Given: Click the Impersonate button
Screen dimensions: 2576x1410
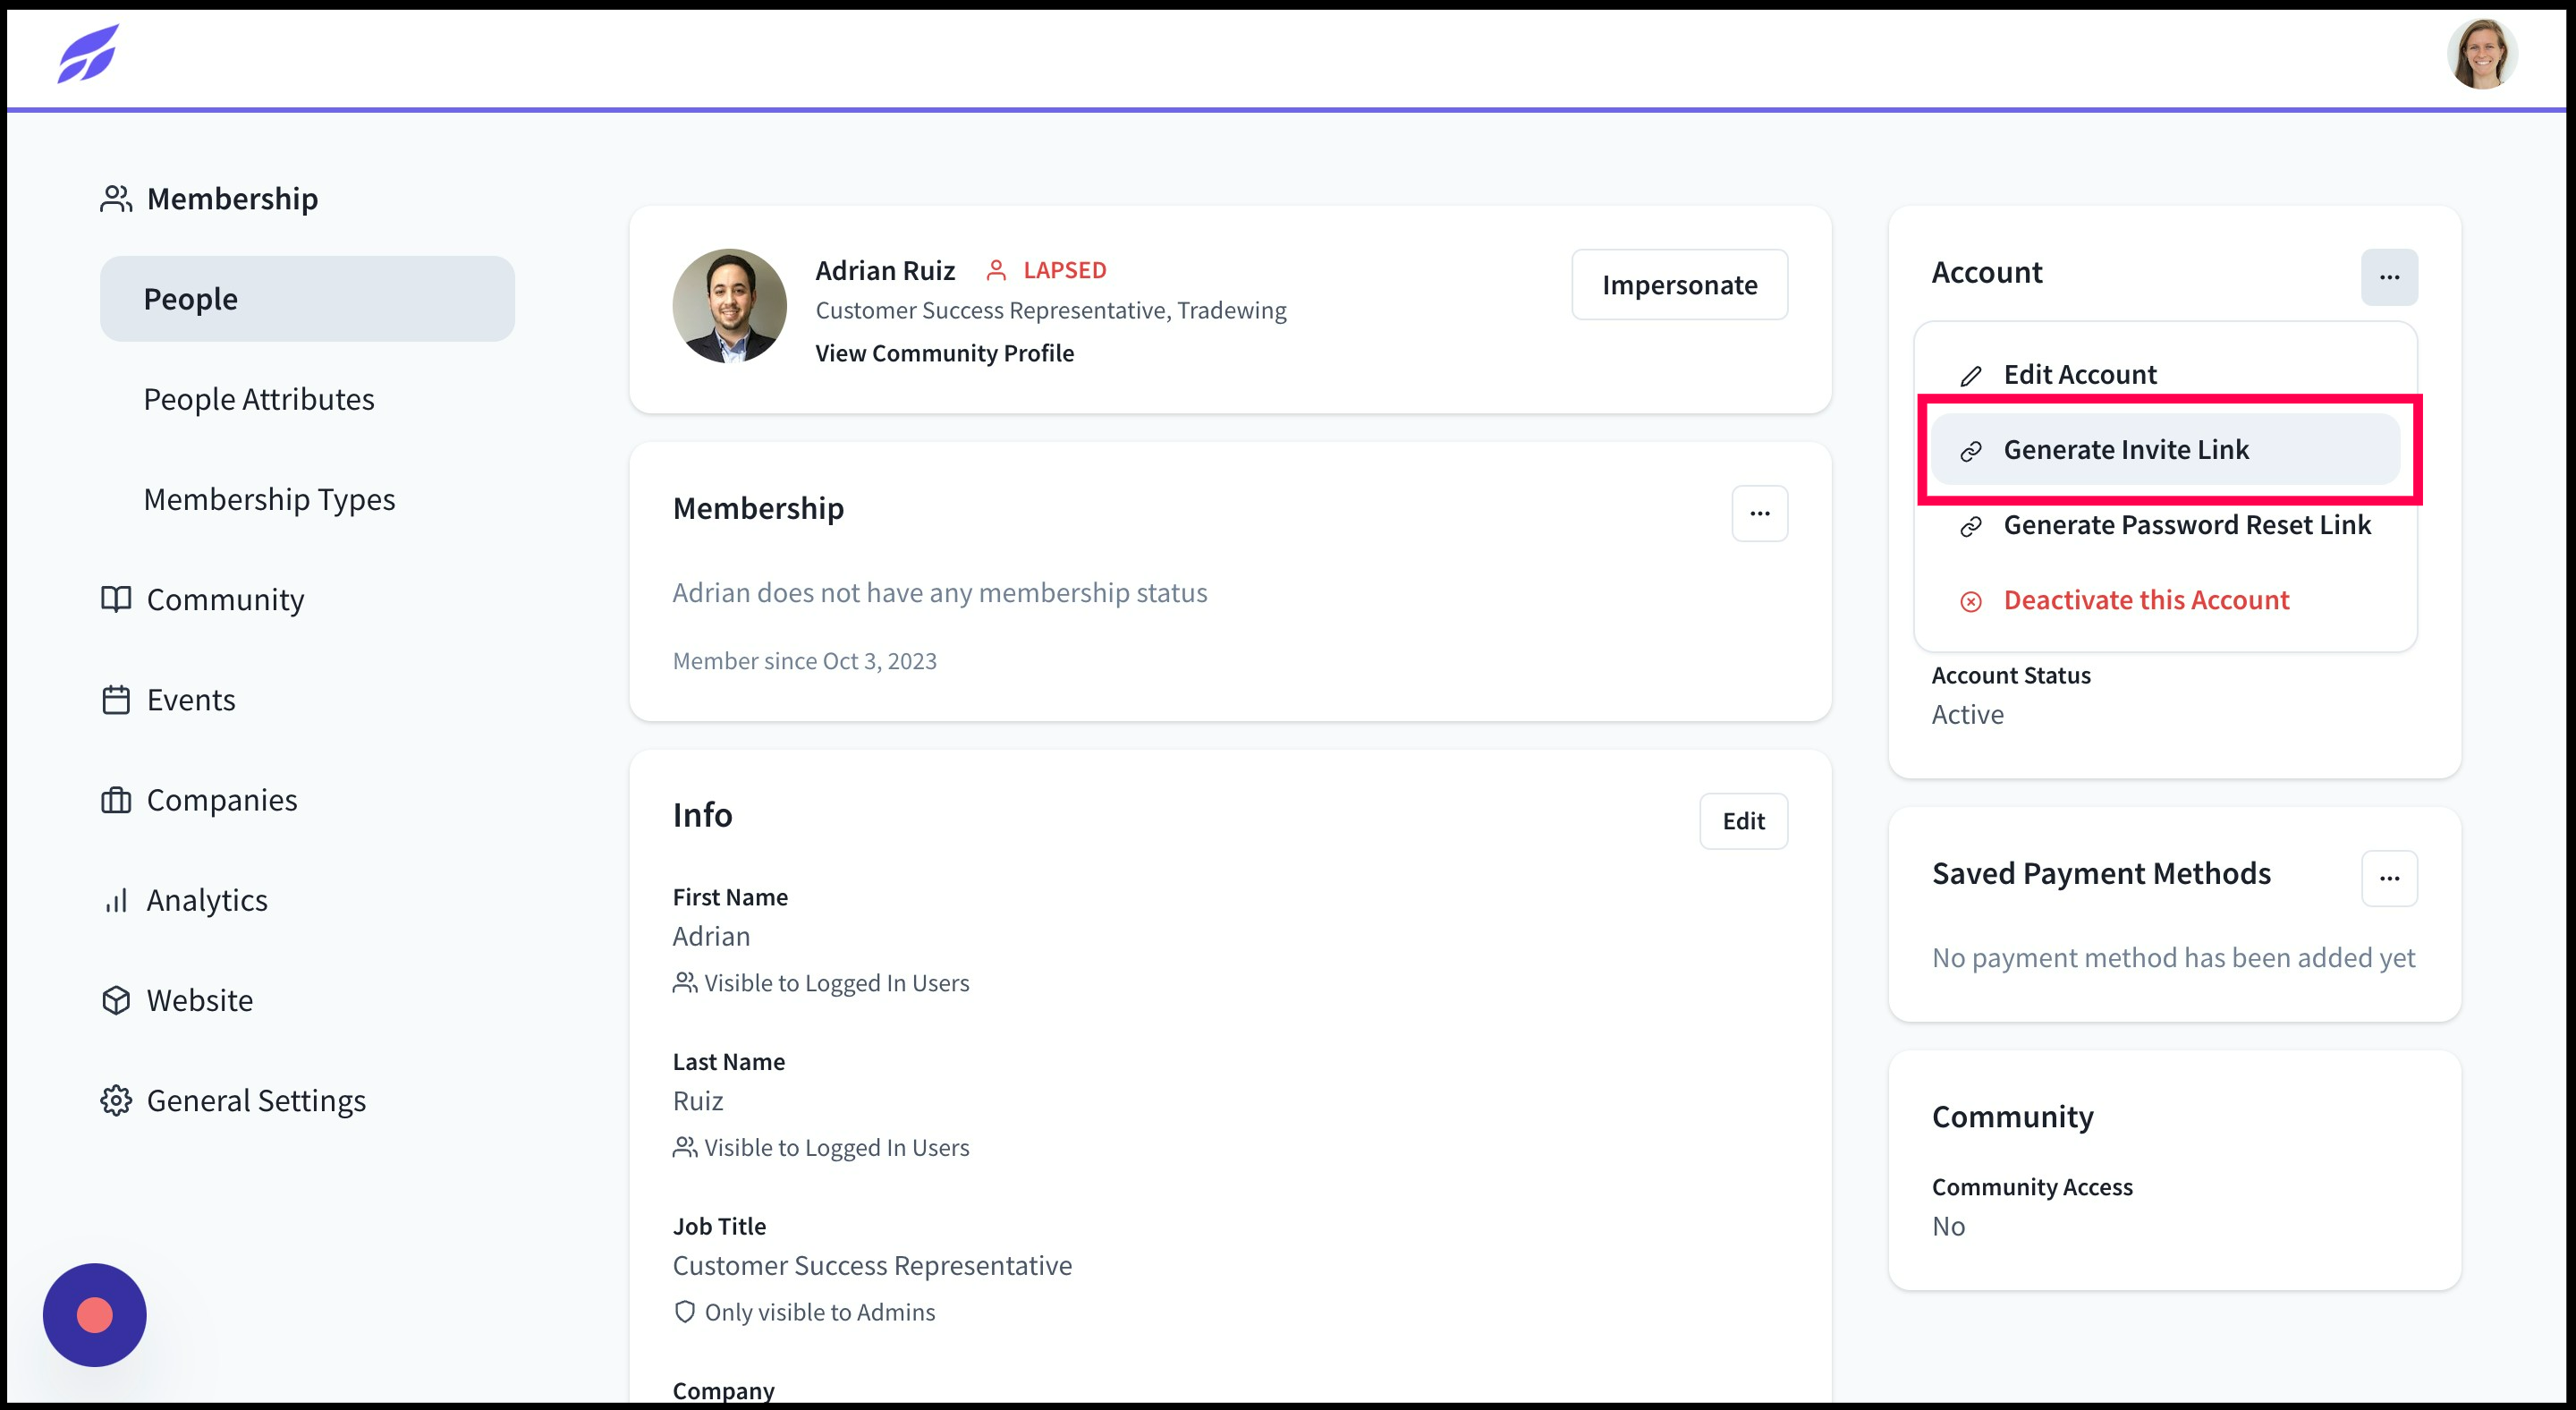Looking at the screenshot, I should 1679,285.
